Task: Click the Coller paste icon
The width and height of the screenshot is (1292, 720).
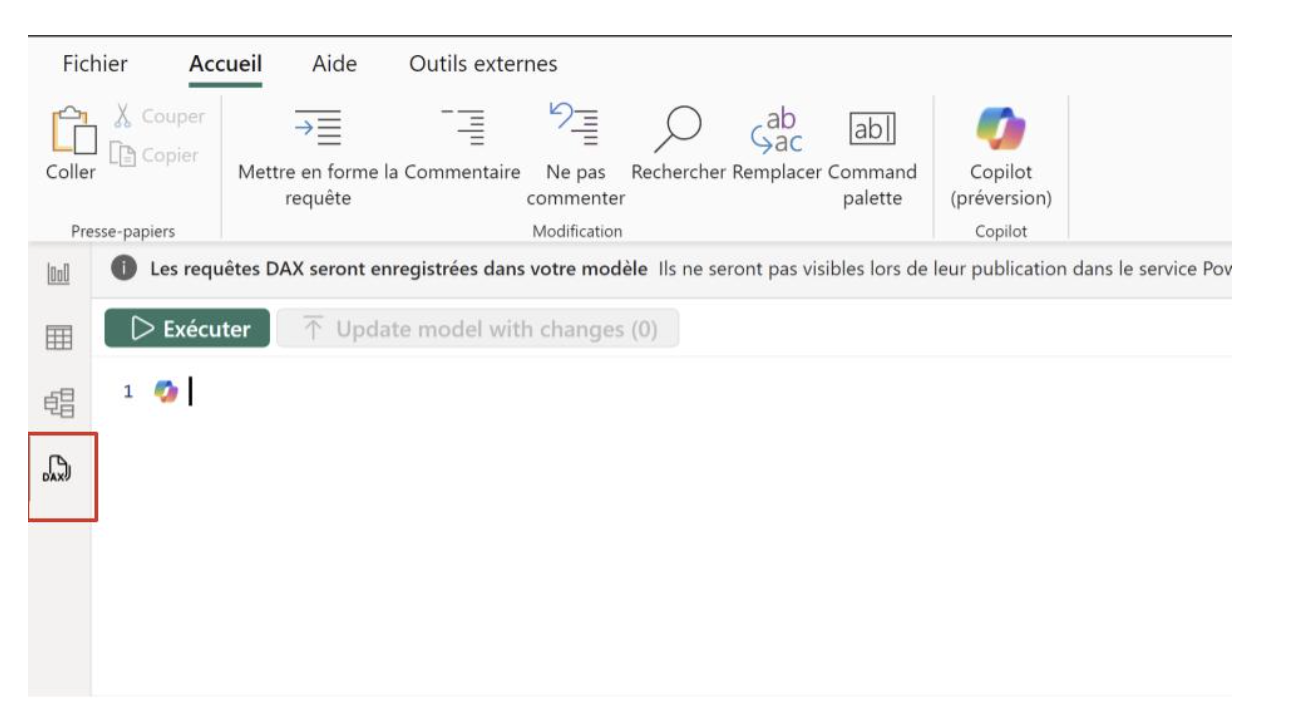Action: point(73,130)
